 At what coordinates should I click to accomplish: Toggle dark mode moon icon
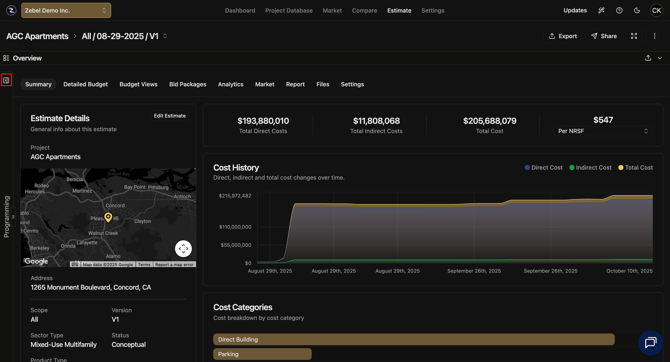[637, 10]
